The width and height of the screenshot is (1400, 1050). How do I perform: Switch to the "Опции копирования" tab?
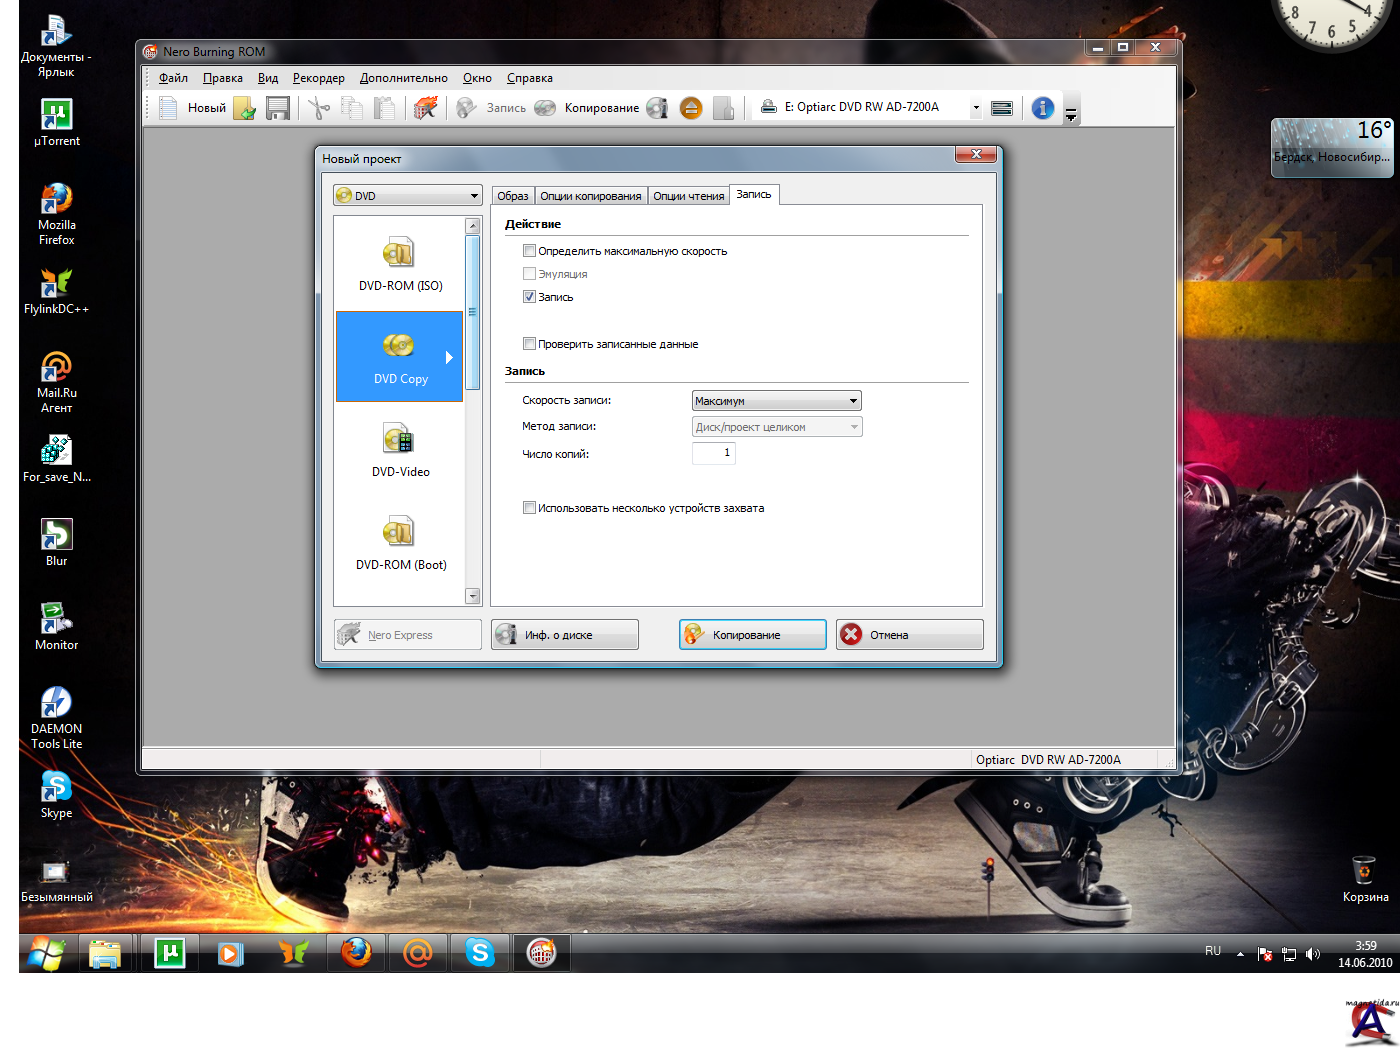pos(590,196)
